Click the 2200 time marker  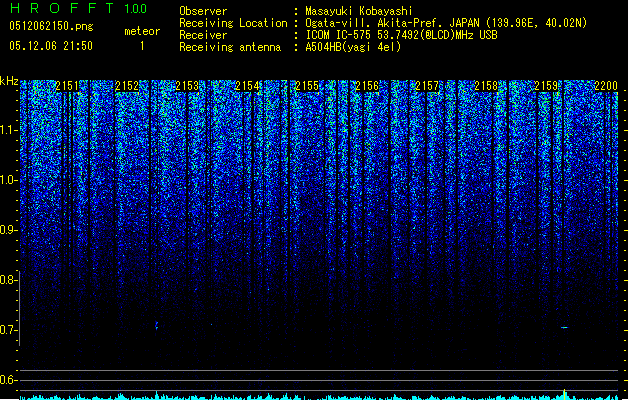[606, 86]
